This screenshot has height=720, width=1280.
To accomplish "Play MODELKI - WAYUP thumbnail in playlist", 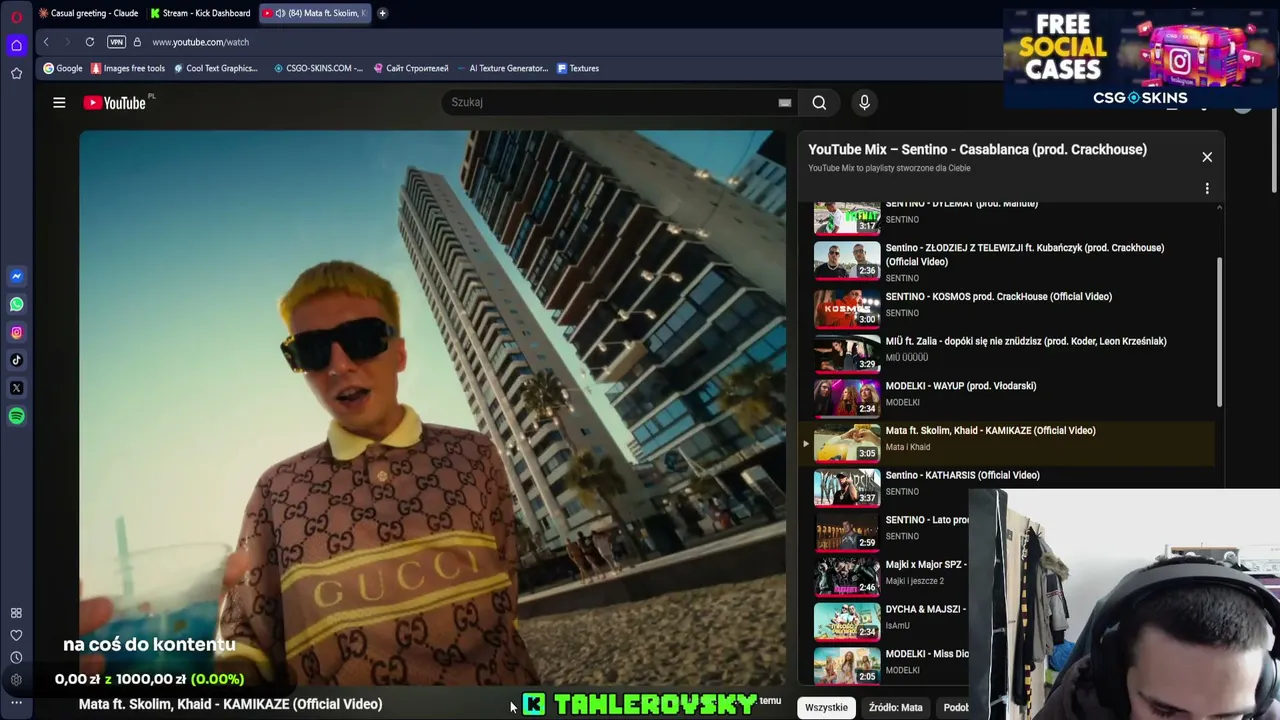I will click(x=847, y=398).
